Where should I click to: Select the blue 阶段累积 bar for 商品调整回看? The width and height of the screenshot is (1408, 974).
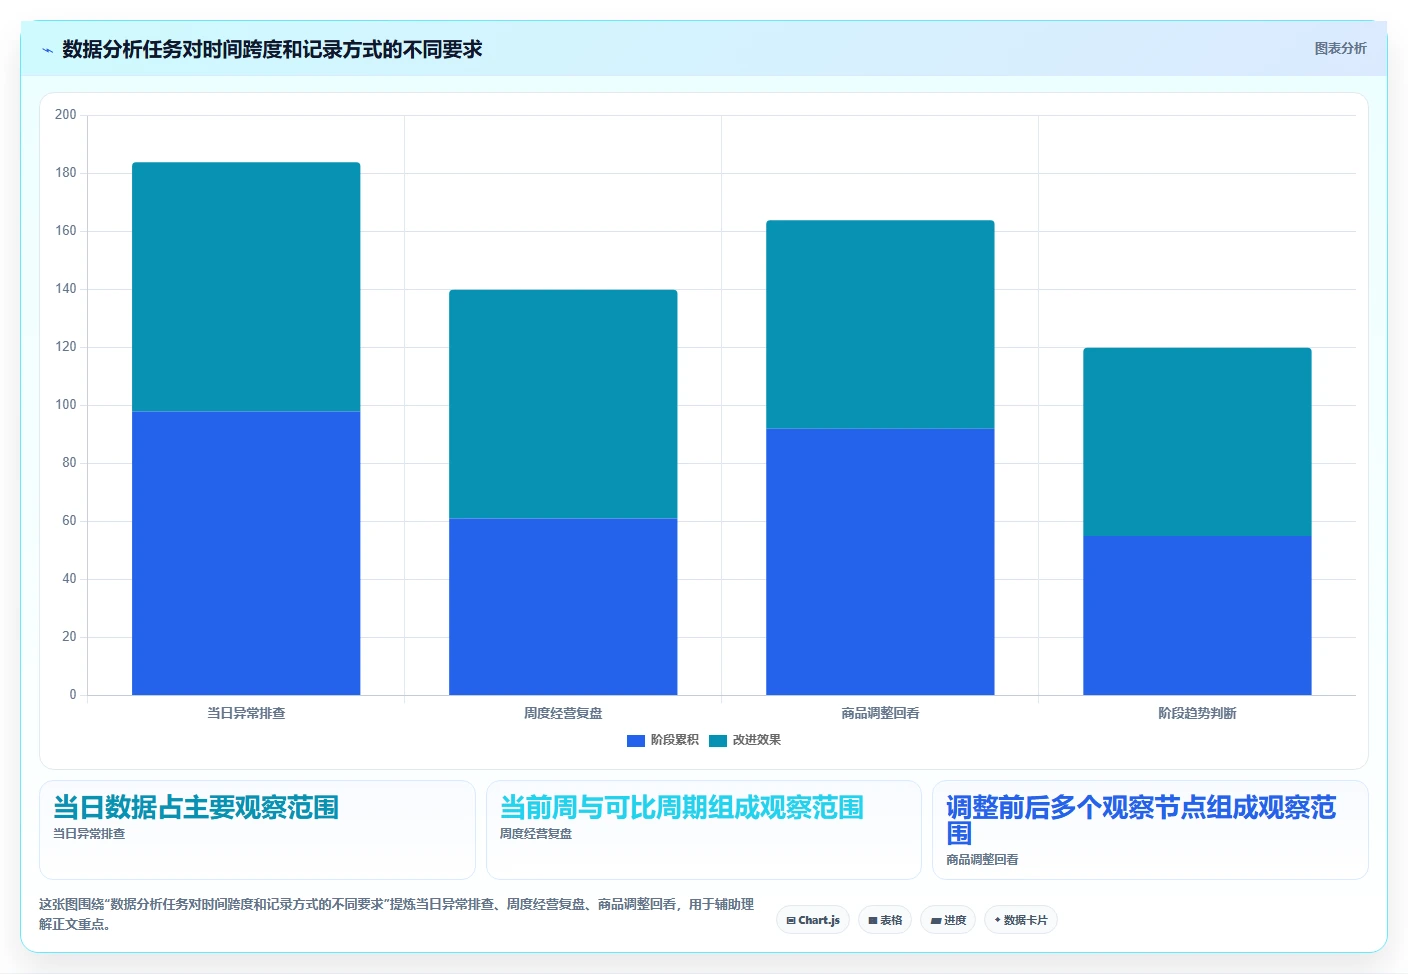(880, 562)
